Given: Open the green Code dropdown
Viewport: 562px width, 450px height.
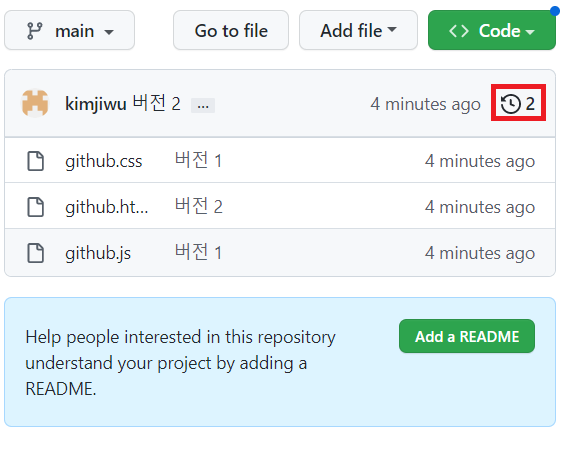Looking at the screenshot, I should click(x=492, y=30).
